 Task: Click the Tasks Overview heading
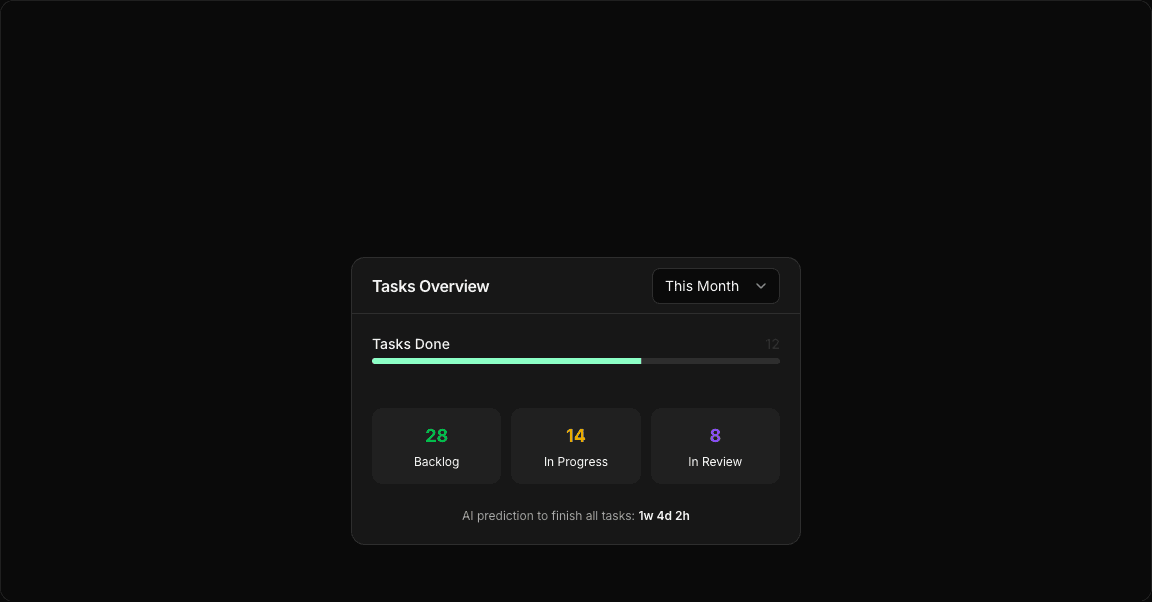pyautogui.click(x=430, y=286)
